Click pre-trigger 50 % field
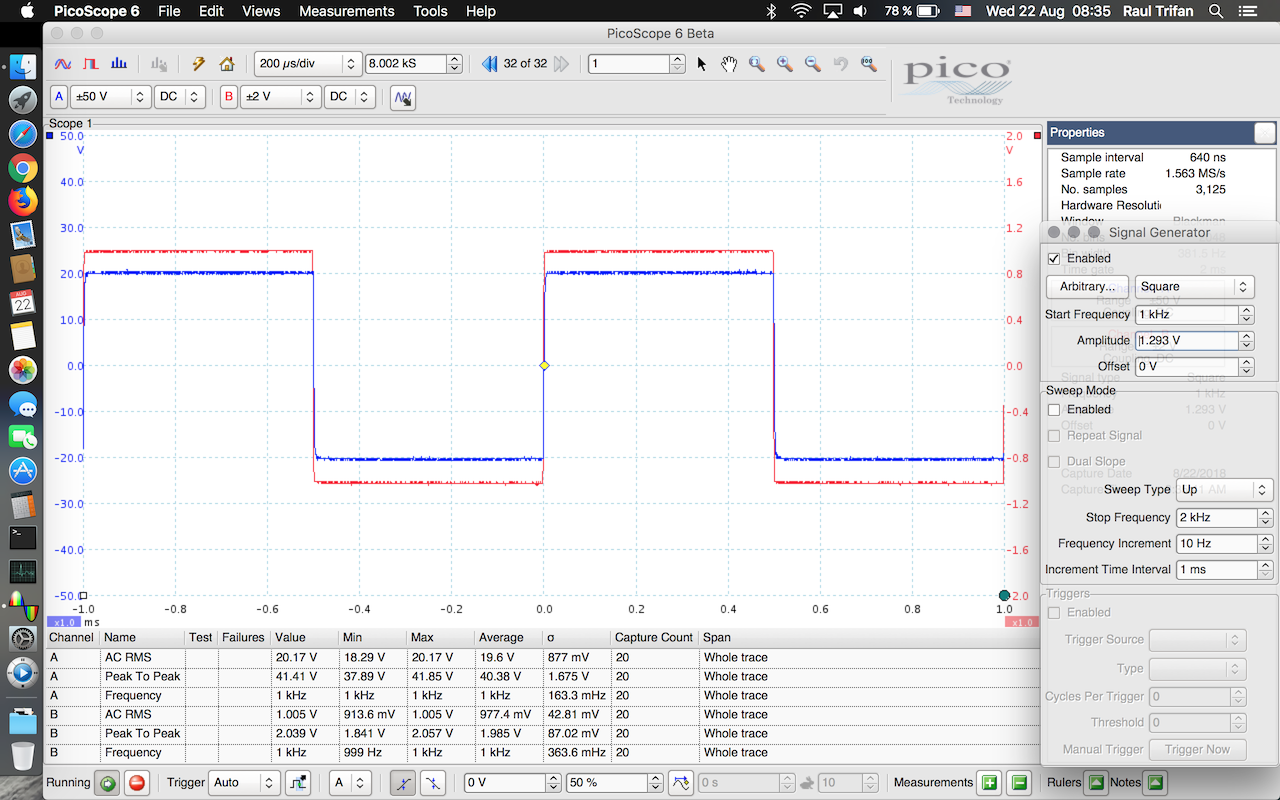 pyautogui.click(x=607, y=783)
